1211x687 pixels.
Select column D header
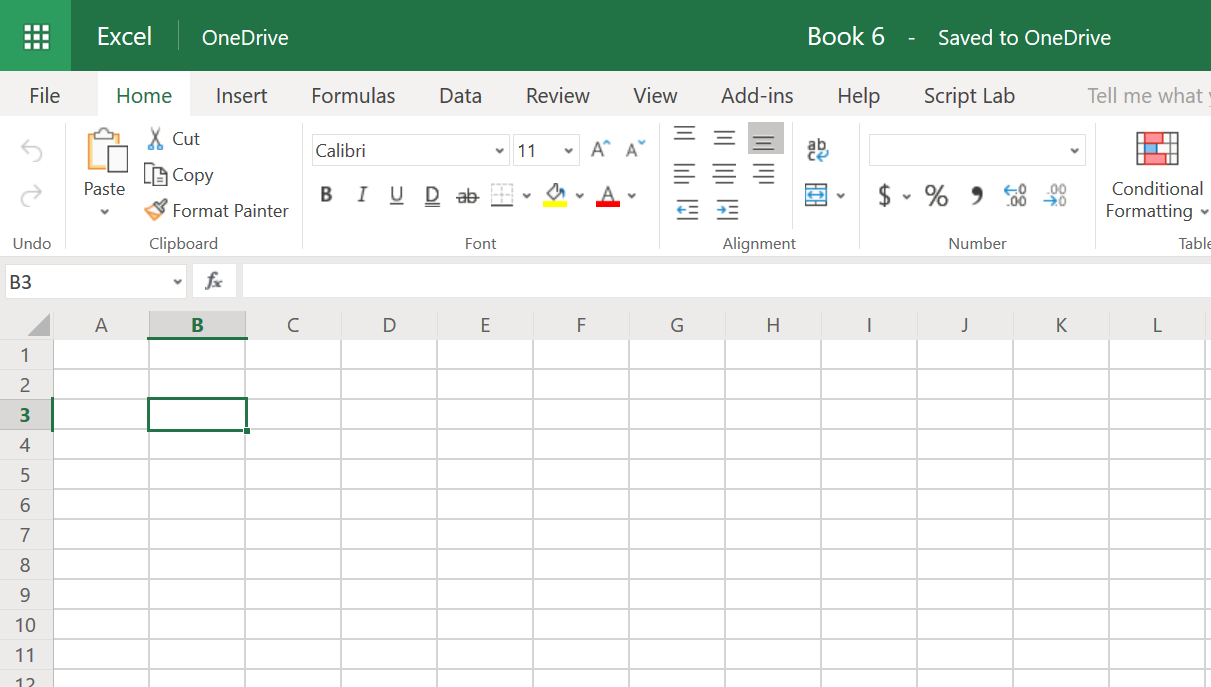[x=389, y=325]
